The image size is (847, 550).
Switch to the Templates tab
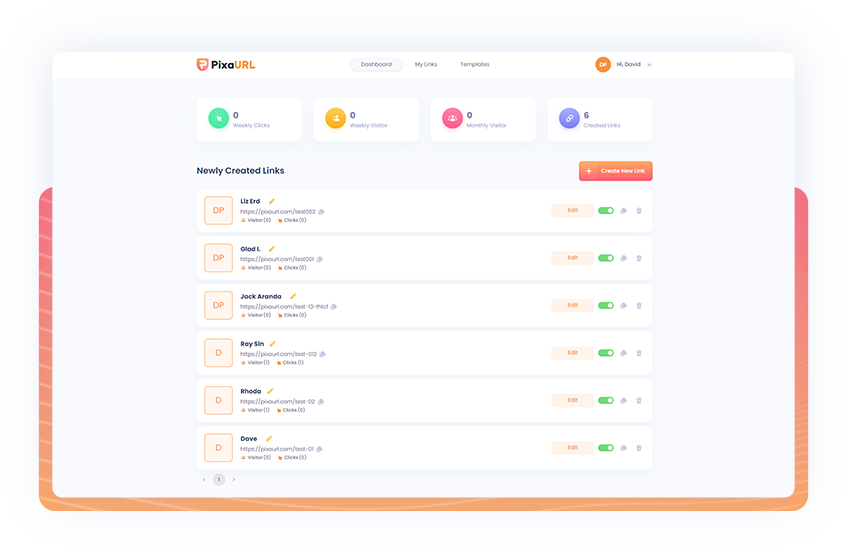click(475, 64)
